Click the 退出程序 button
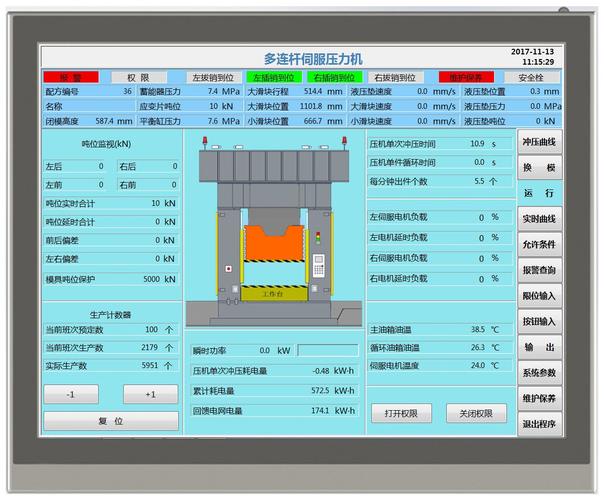604x500 pixels. coord(539,424)
